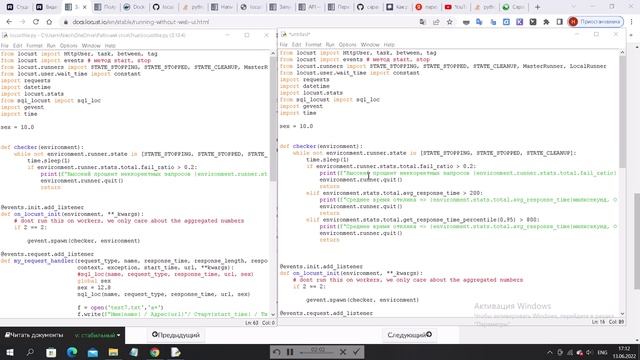Open Format menu in the left IDLE window

pyautogui.click(x=34, y=46)
